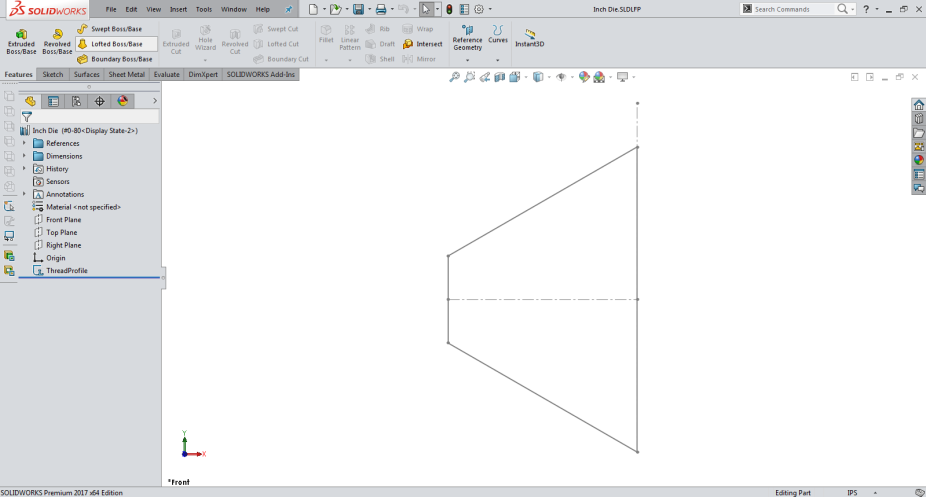
Task: Open the Reference Geometry dropdown arrow
Action: pyautogui.click(x=468, y=60)
